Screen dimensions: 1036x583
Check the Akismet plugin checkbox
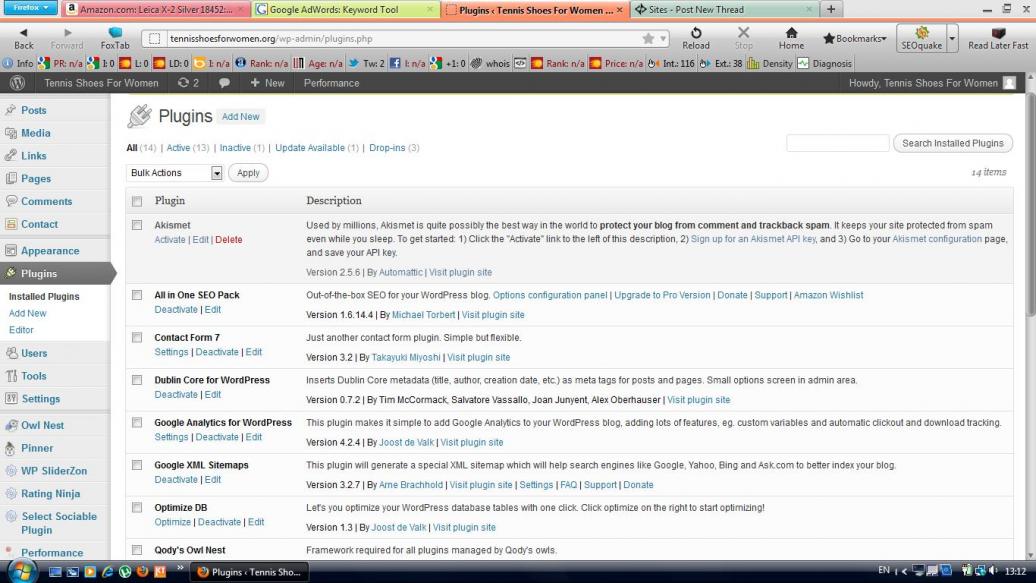[x=137, y=225]
